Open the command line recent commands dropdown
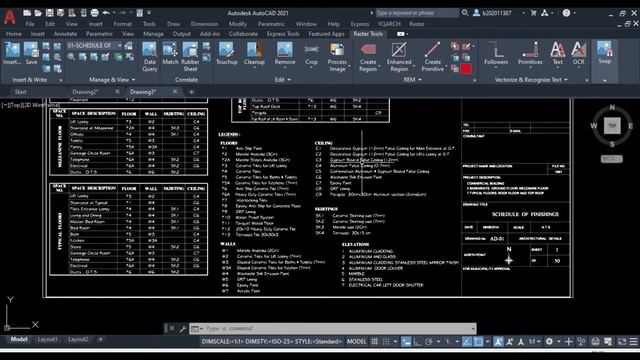The height and width of the screenshot is (360, 640). coord(473,329)
